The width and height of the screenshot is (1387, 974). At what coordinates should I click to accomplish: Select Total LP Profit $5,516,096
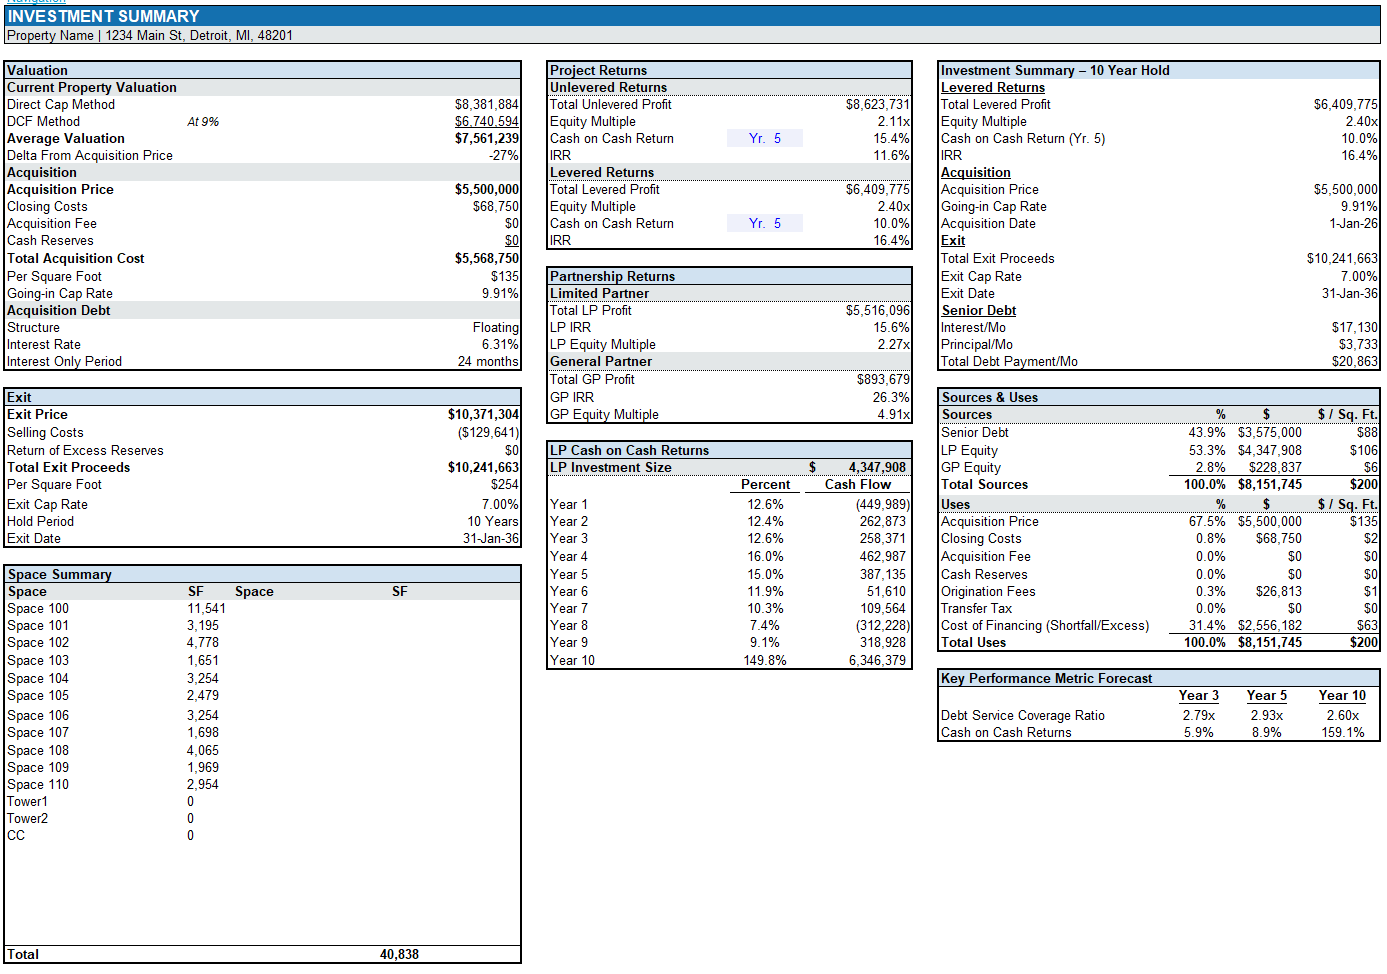(877, 310)
